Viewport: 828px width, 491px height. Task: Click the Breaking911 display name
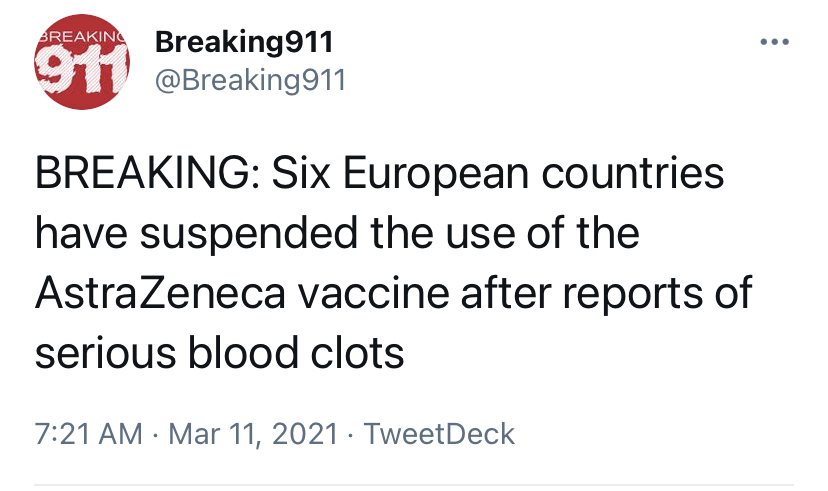(244, 42)
